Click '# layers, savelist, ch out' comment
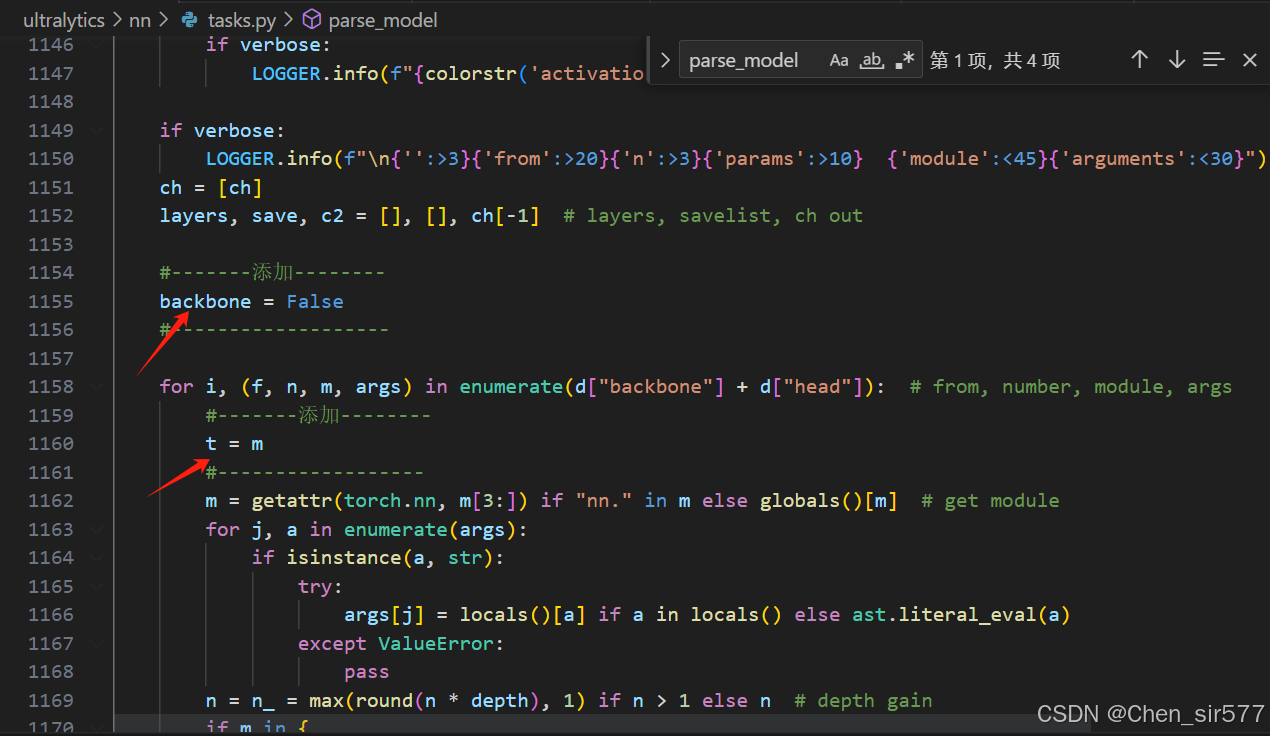 713,215
